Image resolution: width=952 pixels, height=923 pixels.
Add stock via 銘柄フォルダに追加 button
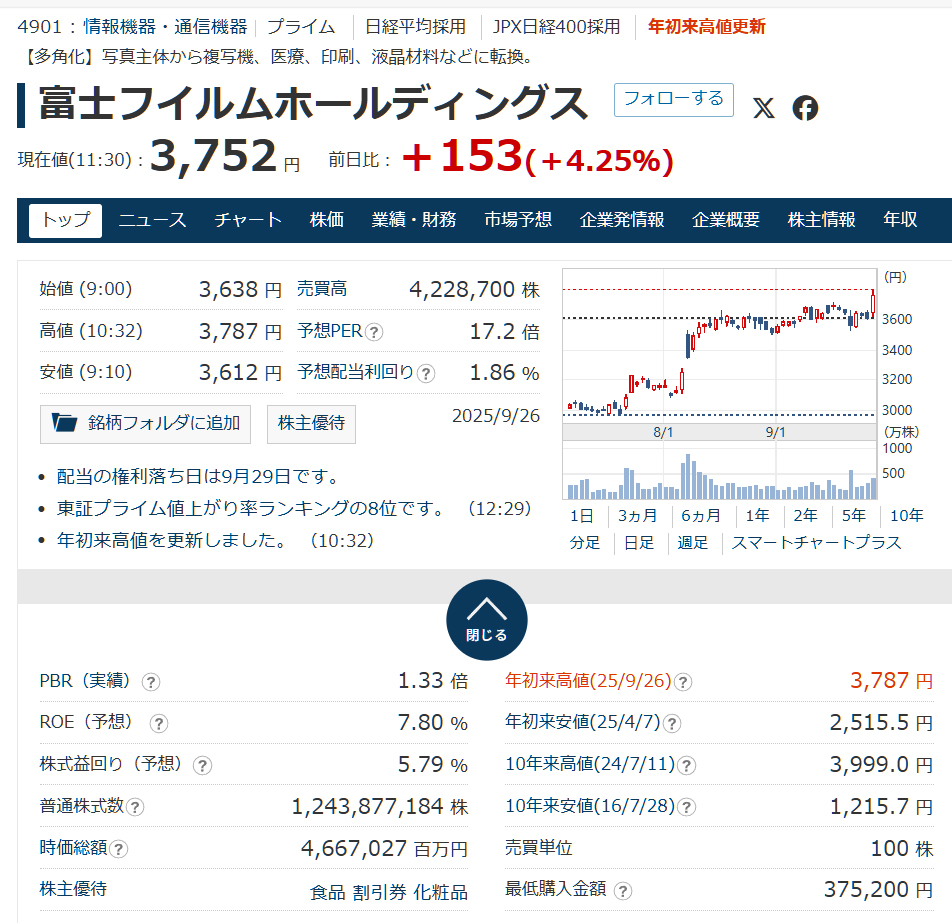[x=145, y=423]
